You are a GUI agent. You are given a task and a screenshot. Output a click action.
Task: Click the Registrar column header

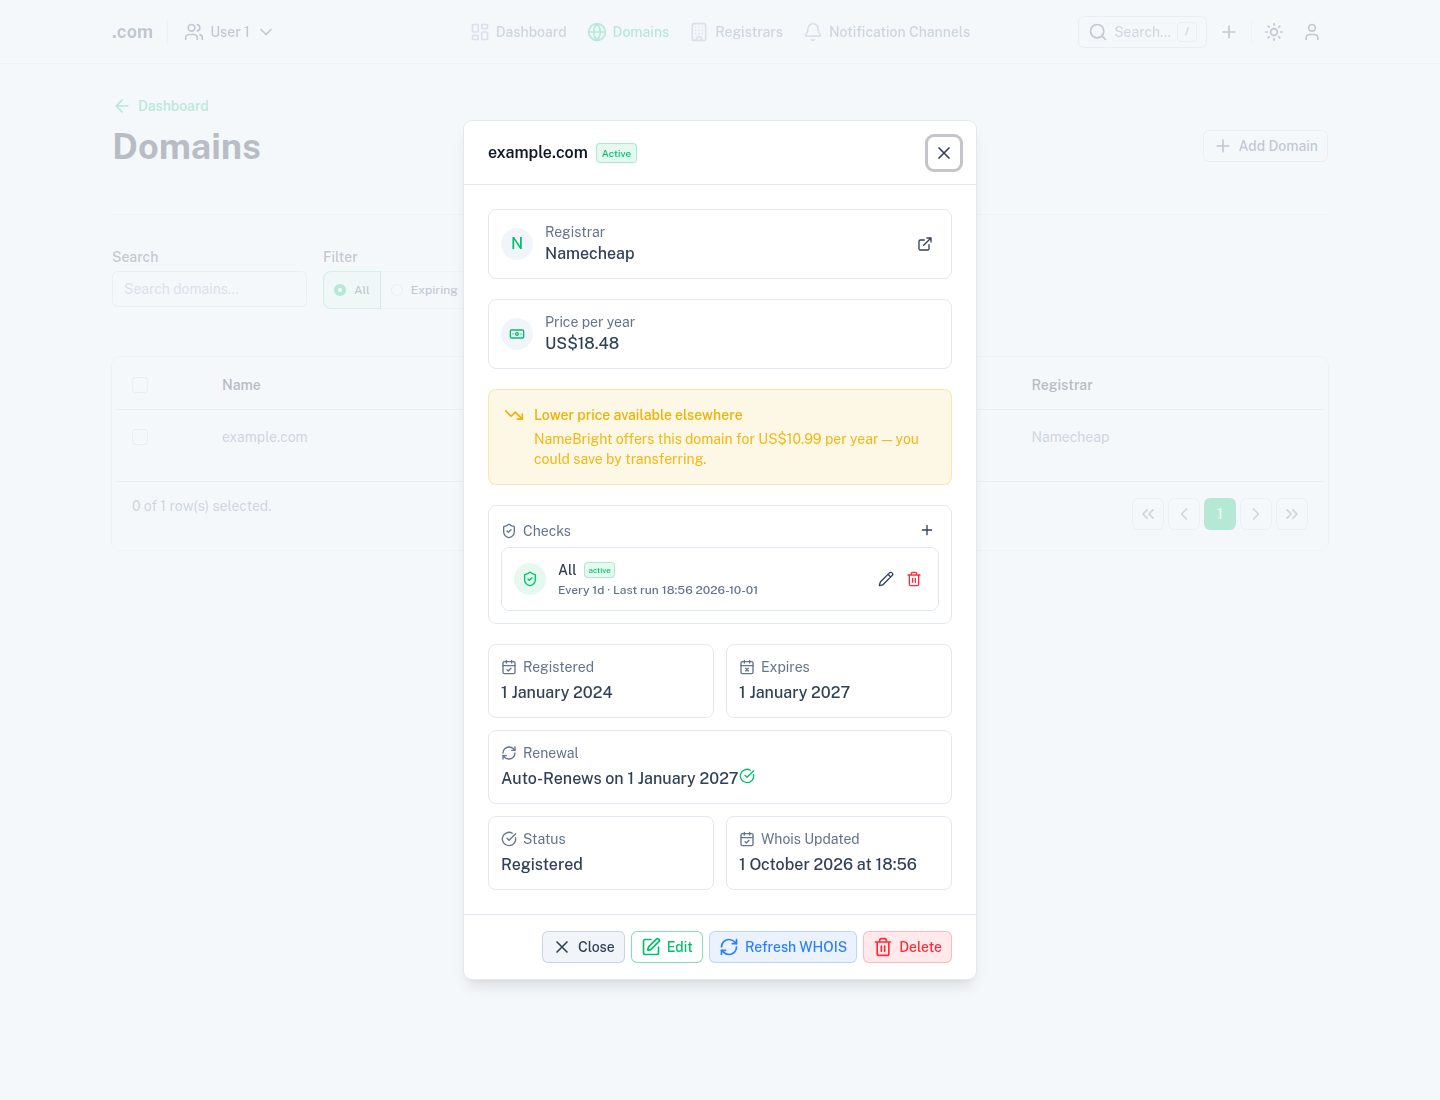(1062, 385)
